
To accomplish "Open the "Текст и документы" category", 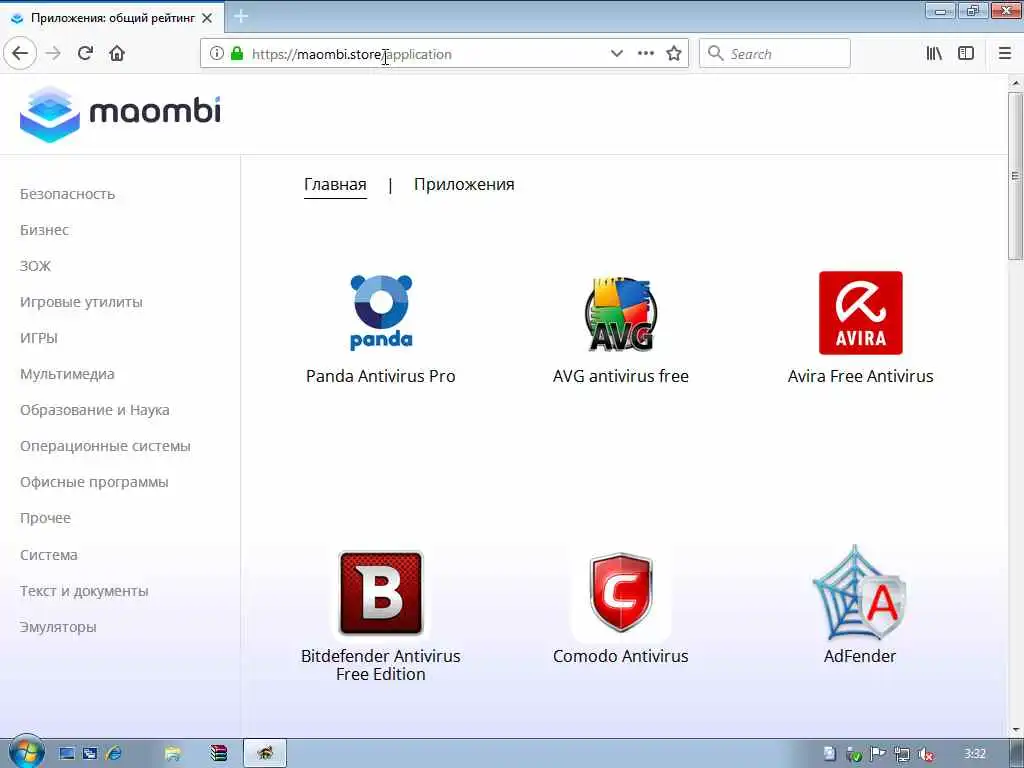I will click(x=84, y=591).
